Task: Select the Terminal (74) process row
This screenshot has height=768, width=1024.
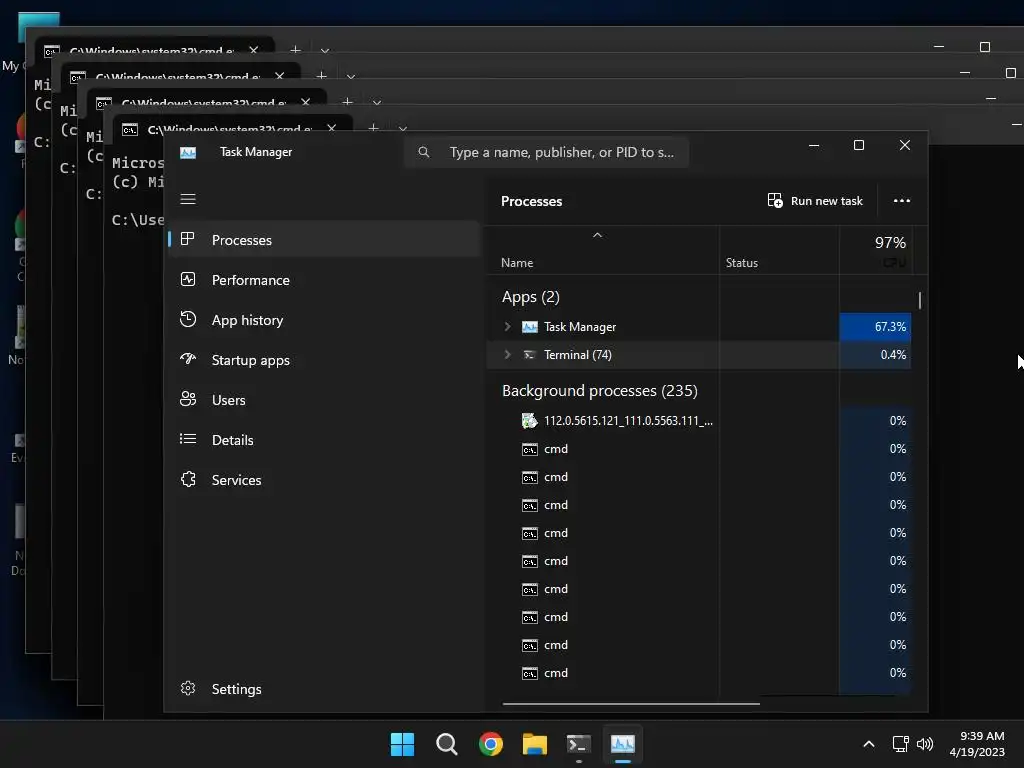Action: point(699,355)
